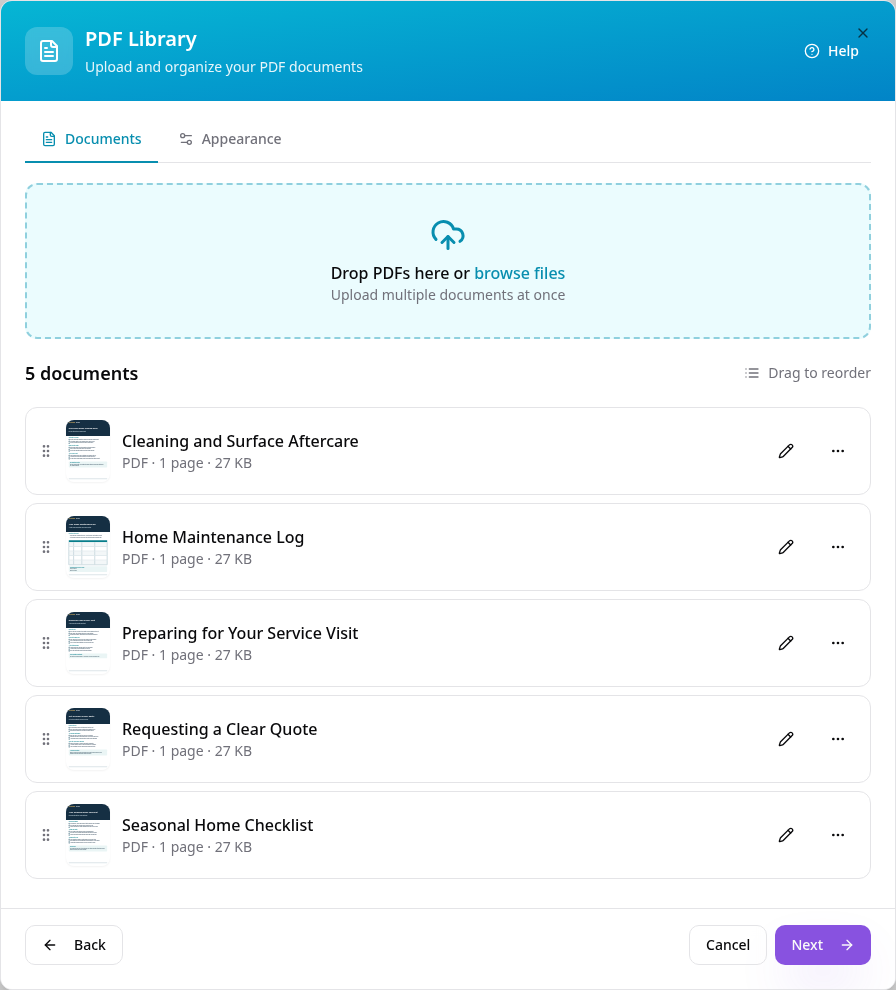This screenshot has width=896, height=990.
Task: Open more options for Seasonal Home Checklist
Action: click(838, 835)
